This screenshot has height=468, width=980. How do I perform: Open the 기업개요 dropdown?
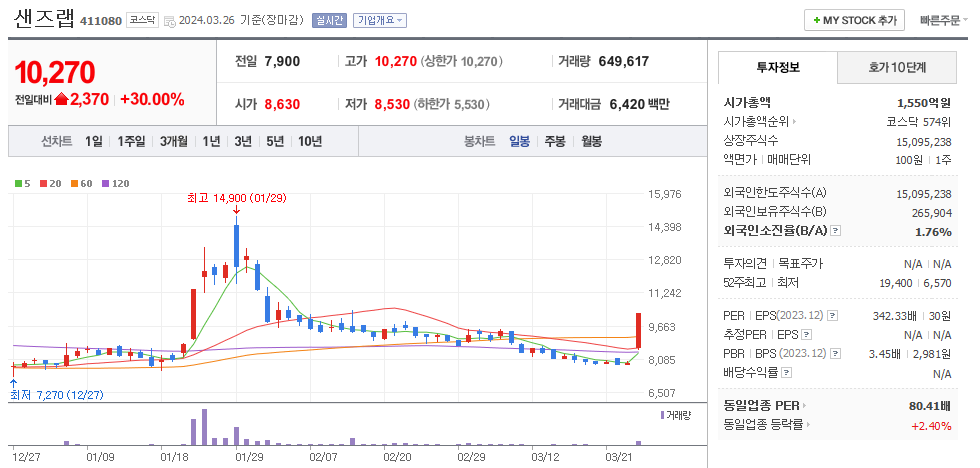(x=380, y=20)
